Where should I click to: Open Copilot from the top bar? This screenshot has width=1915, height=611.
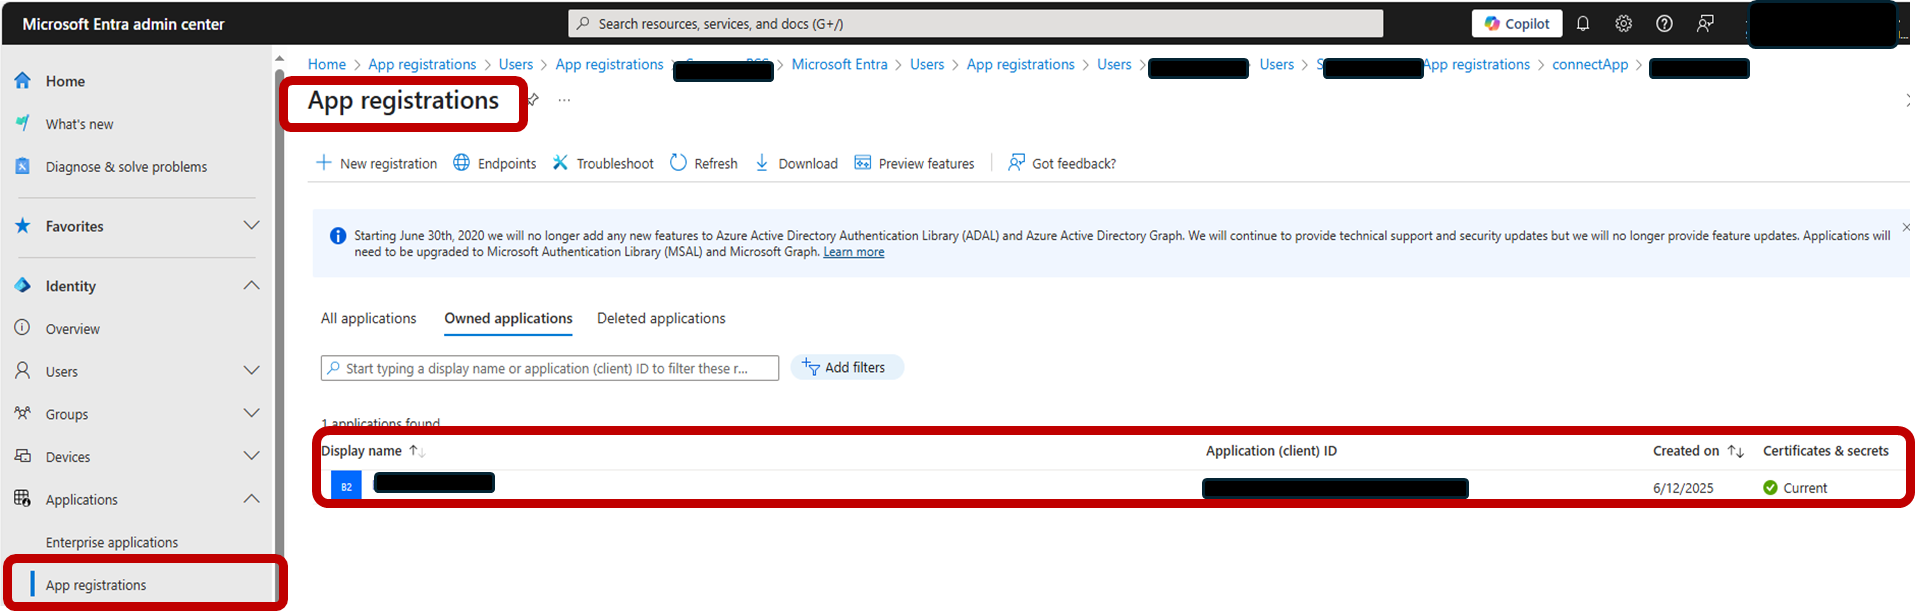coord(1516,24)
